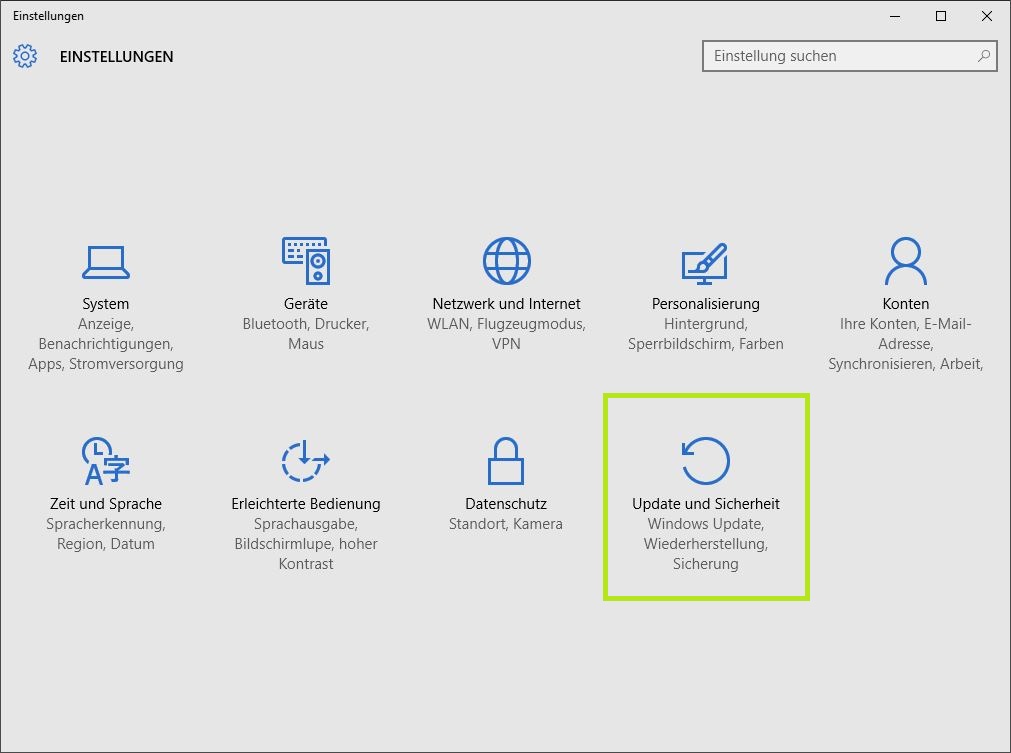Select the Erleichterte Bedienung dashed clock icon
Viewport: 1011px width, 753px height.
tap(306, 461)
